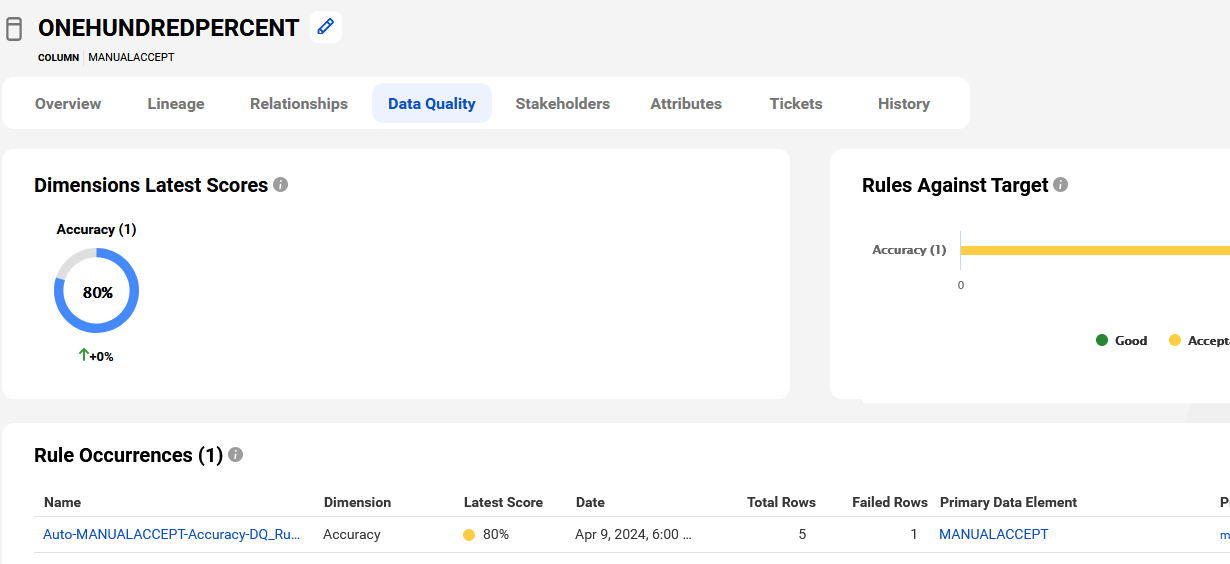This screenshot has width=1230, height=564.
Task: Go to the Relationships tab
Action: (299, 104)
